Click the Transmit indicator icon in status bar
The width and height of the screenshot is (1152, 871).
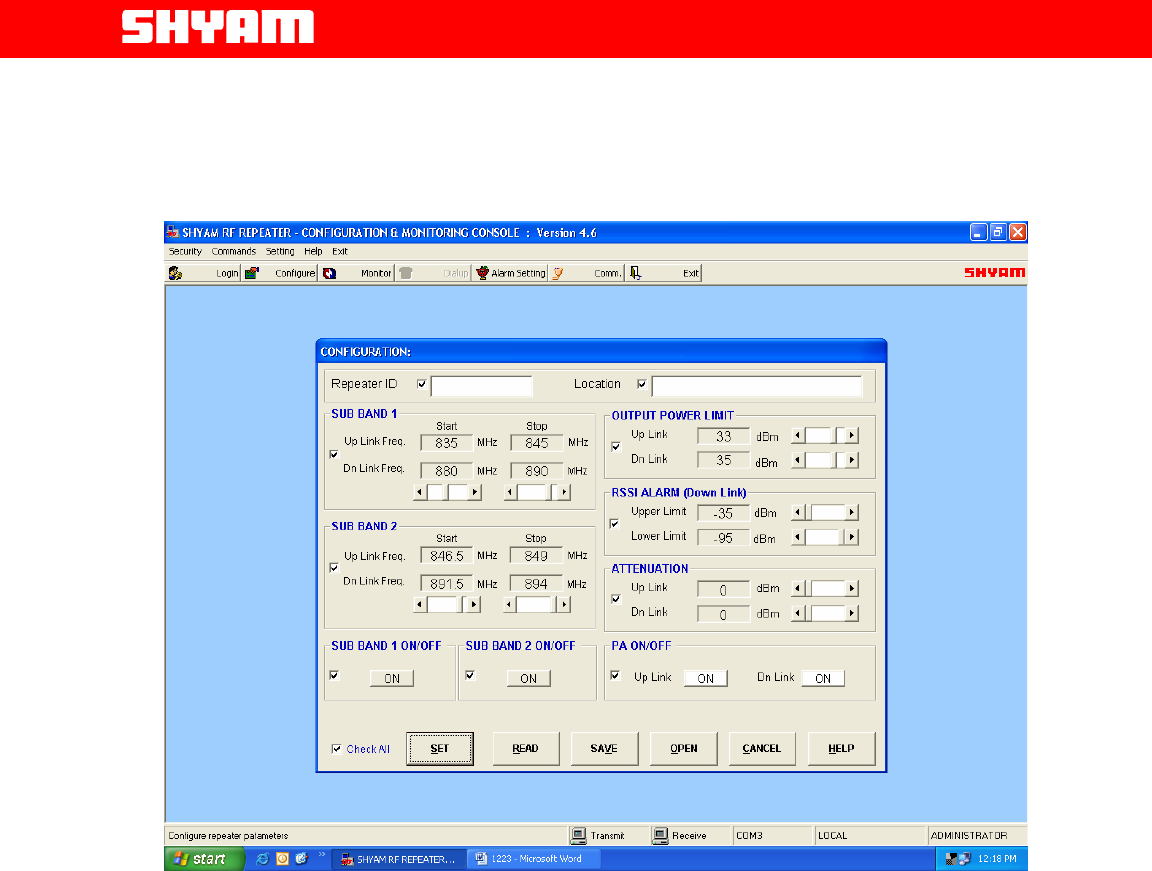[577, 835]
